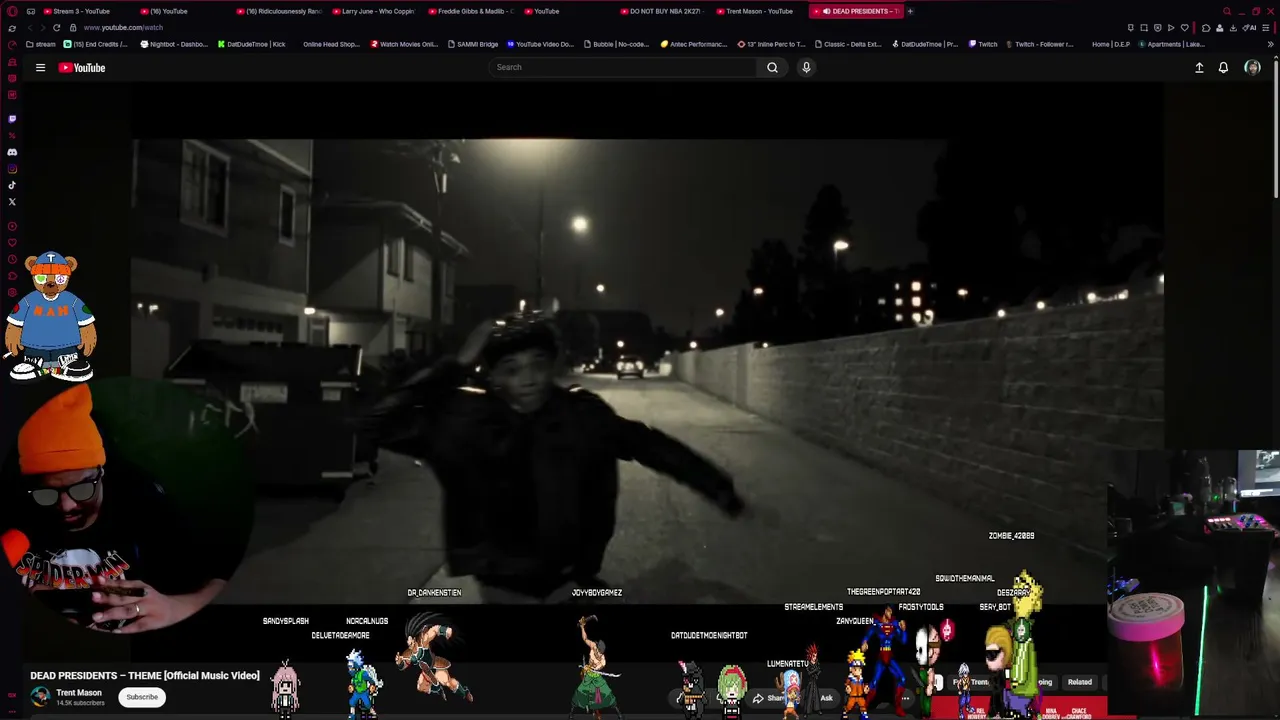Start voice search with the microphone icon
The image size is (1280, 720).
click(806, 67)
